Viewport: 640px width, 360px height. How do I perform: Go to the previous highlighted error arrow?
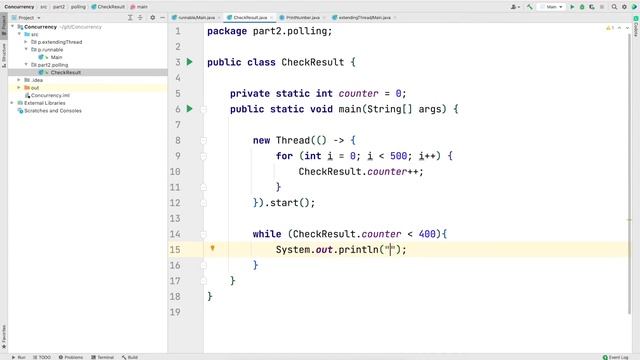tap(620, 28)
